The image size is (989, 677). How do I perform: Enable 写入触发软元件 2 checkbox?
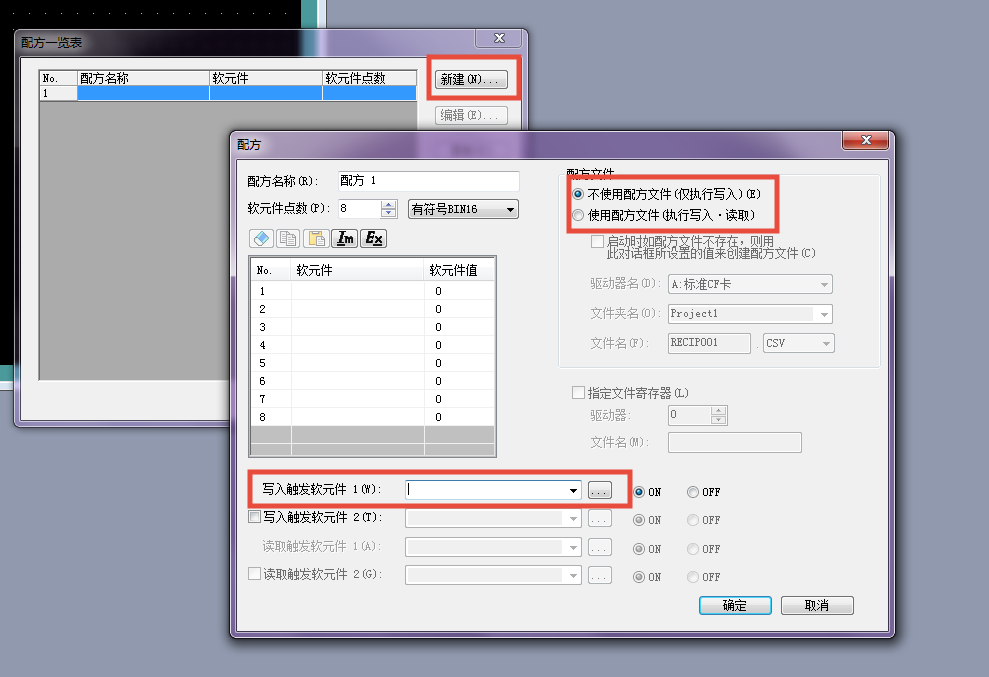coord(254,517)
